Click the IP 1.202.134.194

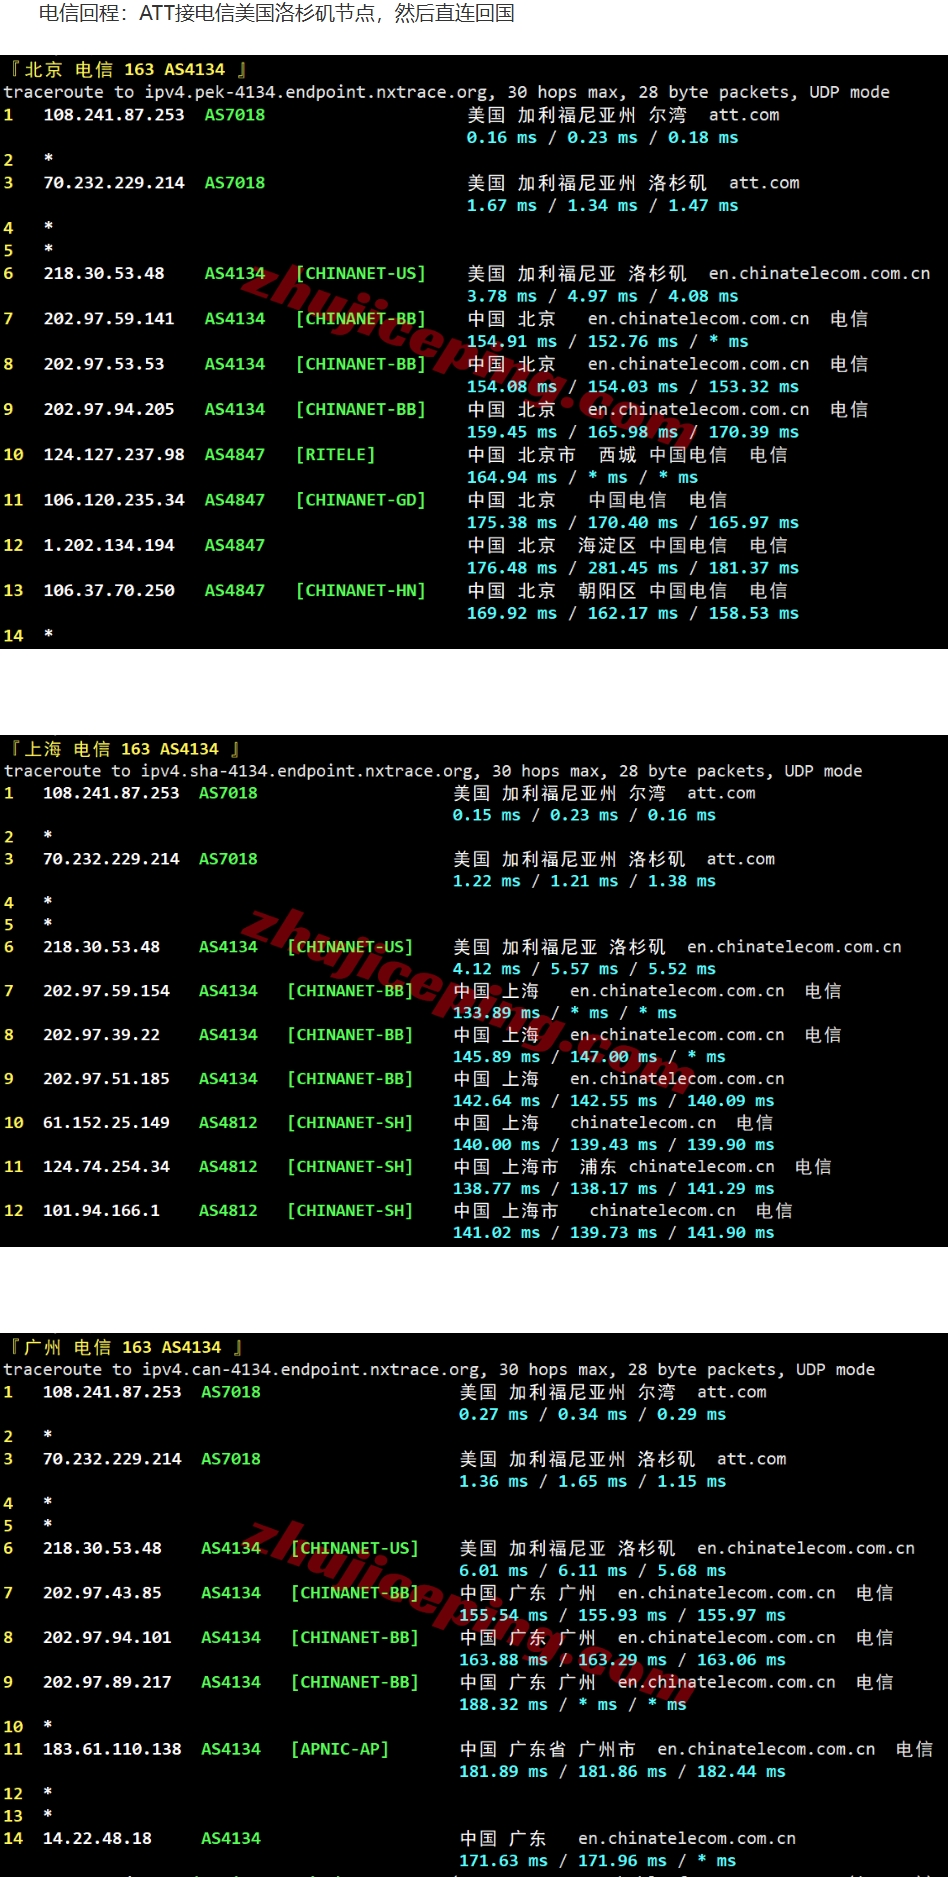tap(109, 545)
